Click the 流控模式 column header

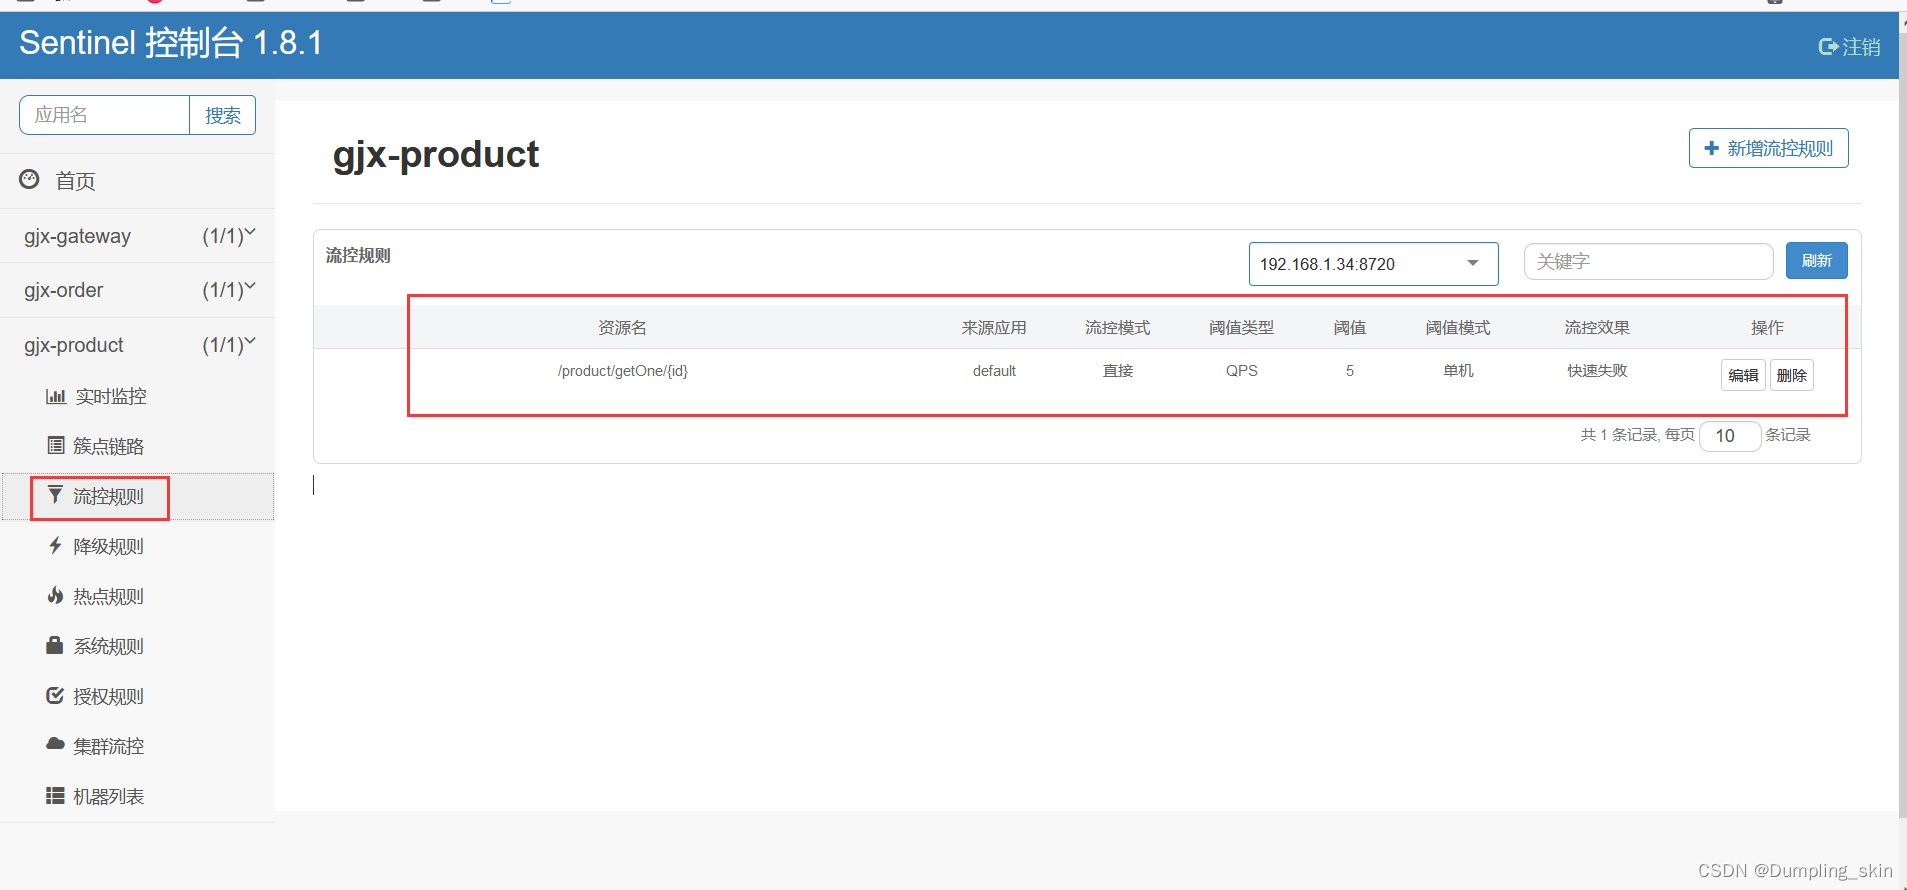click(1118, 327)
